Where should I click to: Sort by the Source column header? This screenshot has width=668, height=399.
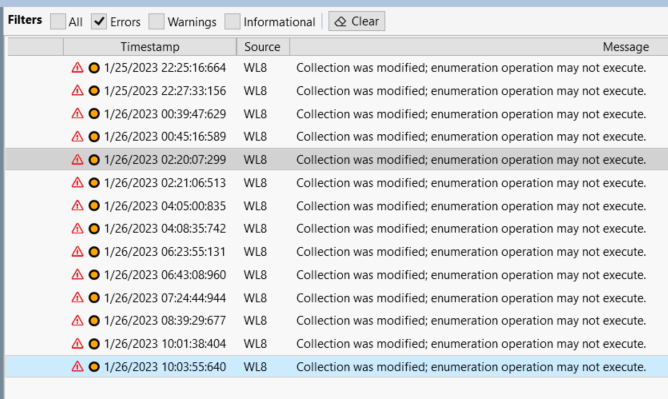click(262, 46)
